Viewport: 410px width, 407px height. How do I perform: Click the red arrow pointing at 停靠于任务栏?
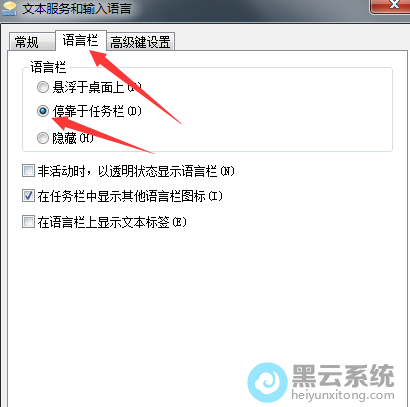103,135
